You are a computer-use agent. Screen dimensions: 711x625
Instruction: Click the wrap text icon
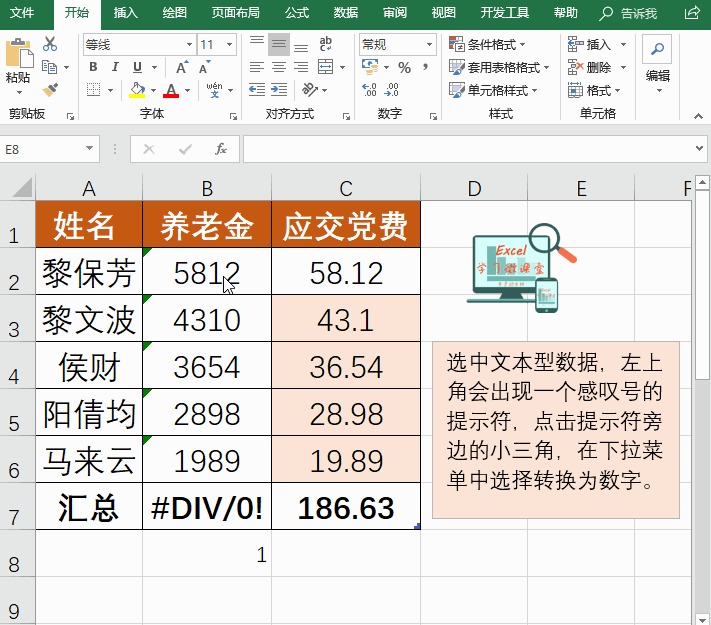[326, 44]
